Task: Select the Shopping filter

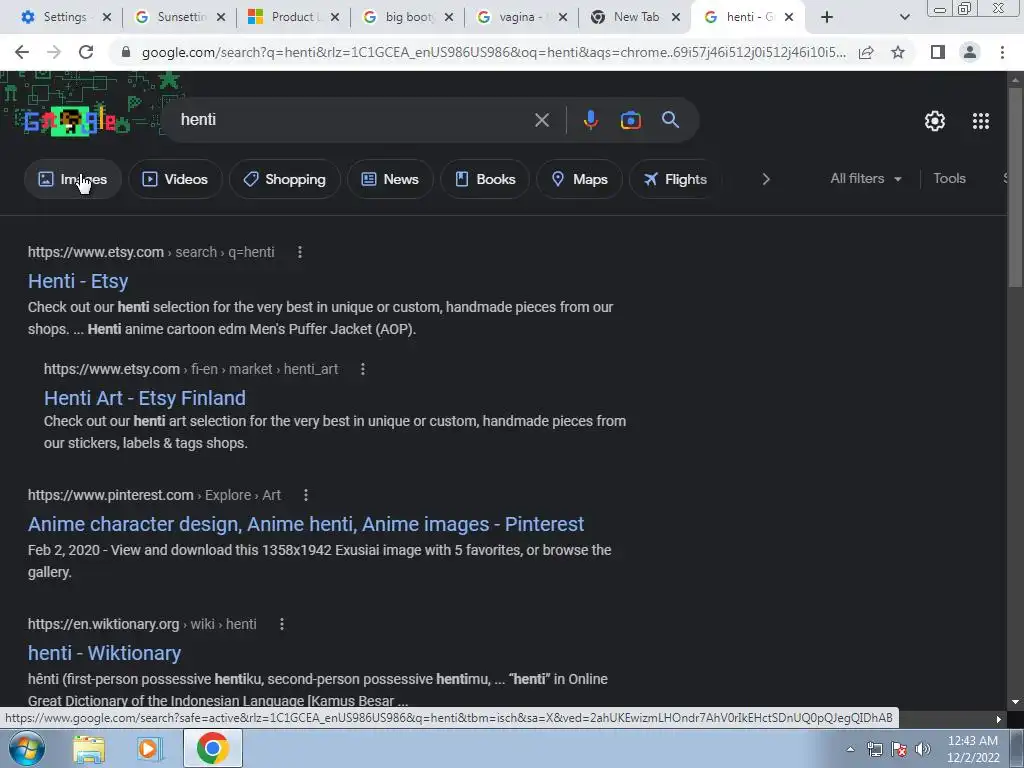Action: point(285,179)
